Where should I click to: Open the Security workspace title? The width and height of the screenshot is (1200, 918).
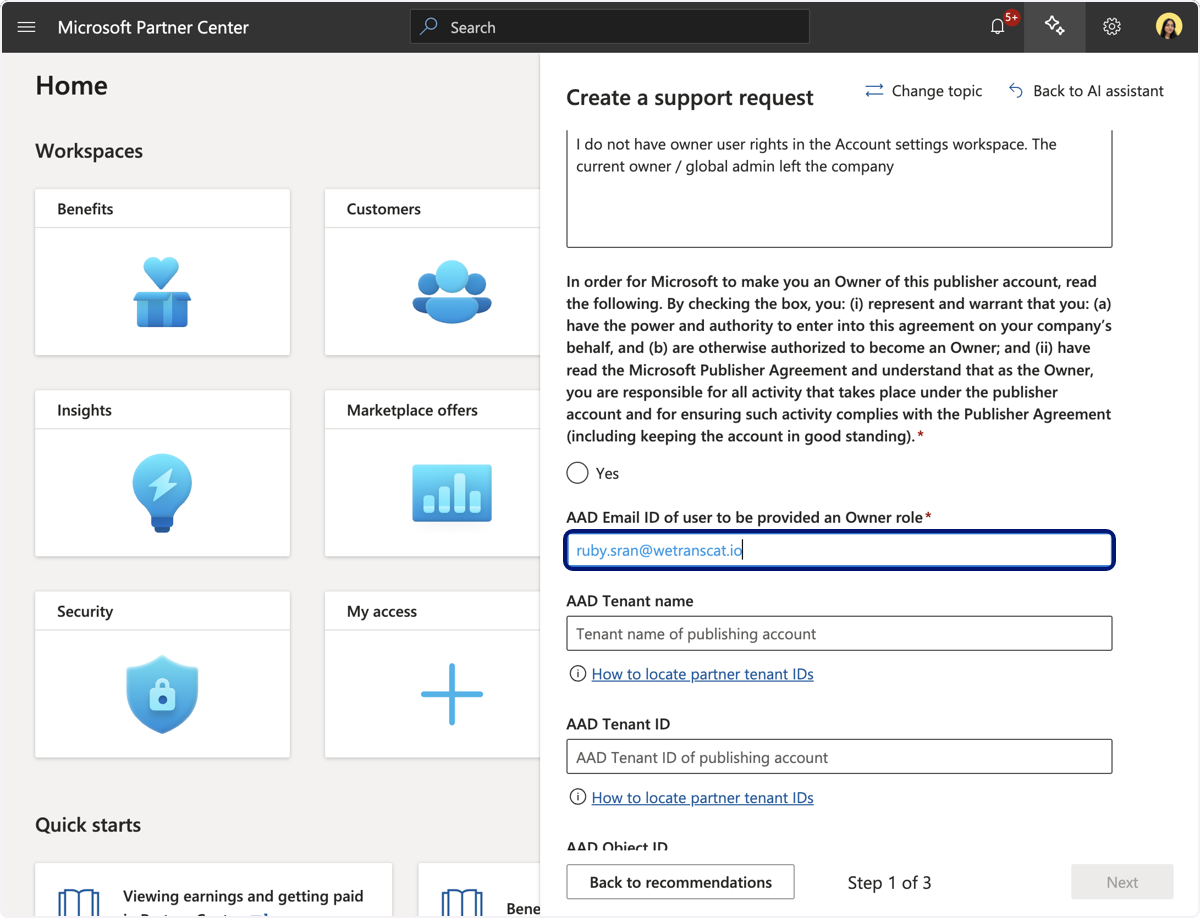point(85,611)
